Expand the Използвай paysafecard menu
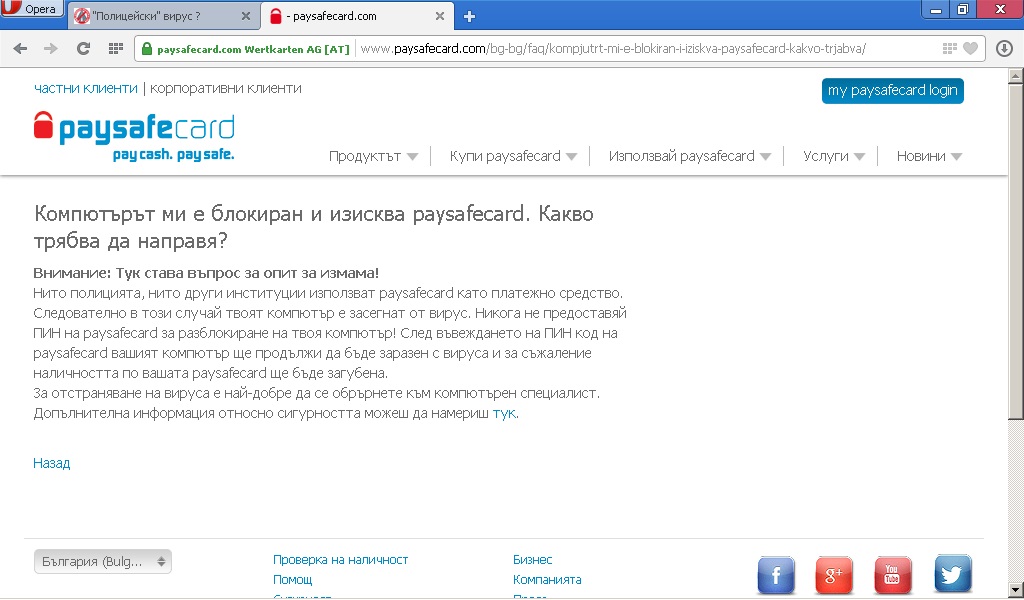The height and width of the screenshot is (600, 1024). (x=690, y=156)
